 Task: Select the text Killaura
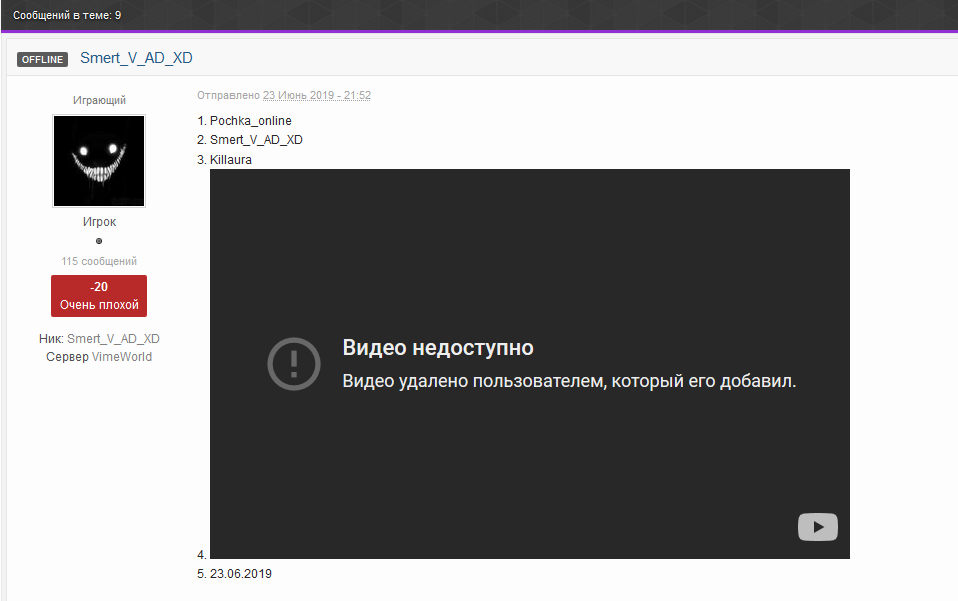[x=231, y=159]
